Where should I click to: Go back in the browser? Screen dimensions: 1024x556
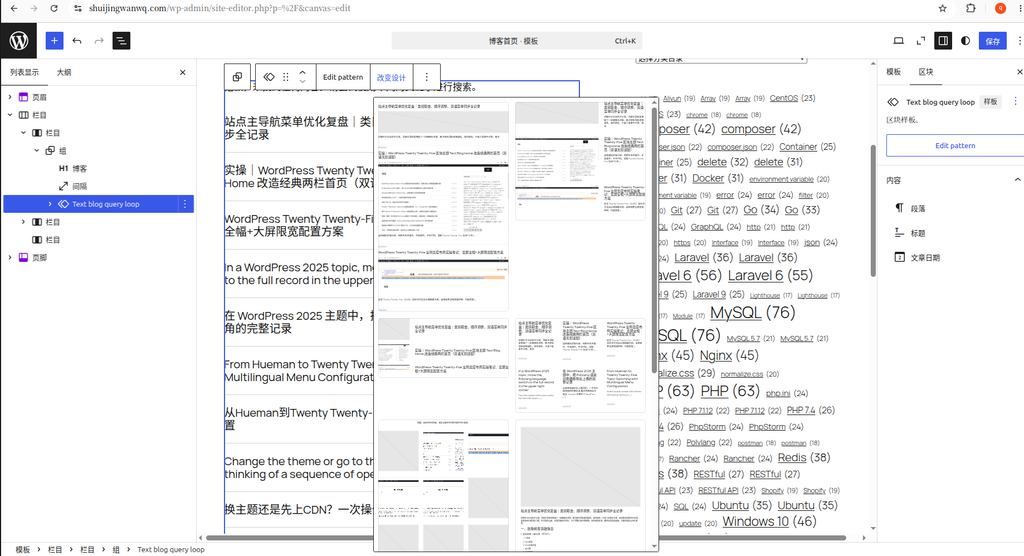(14, 8)
